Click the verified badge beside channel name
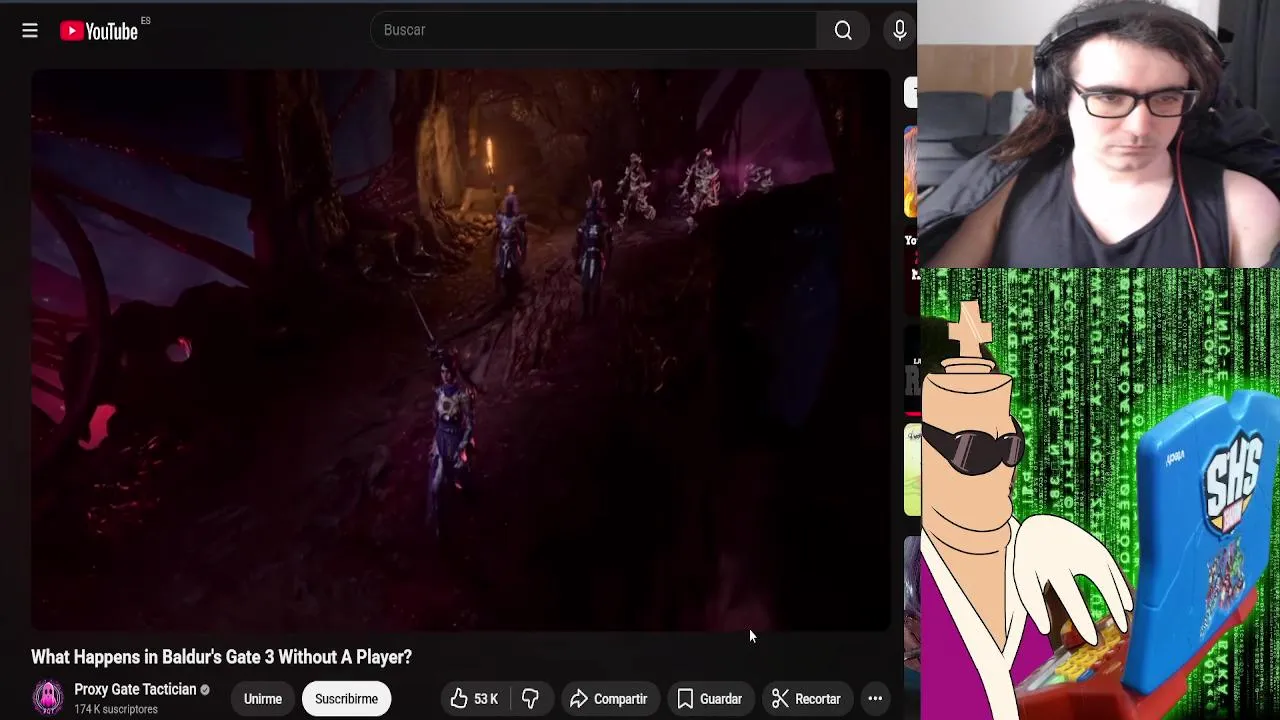This screenshot has height=720, width=1280. (205, 690)
